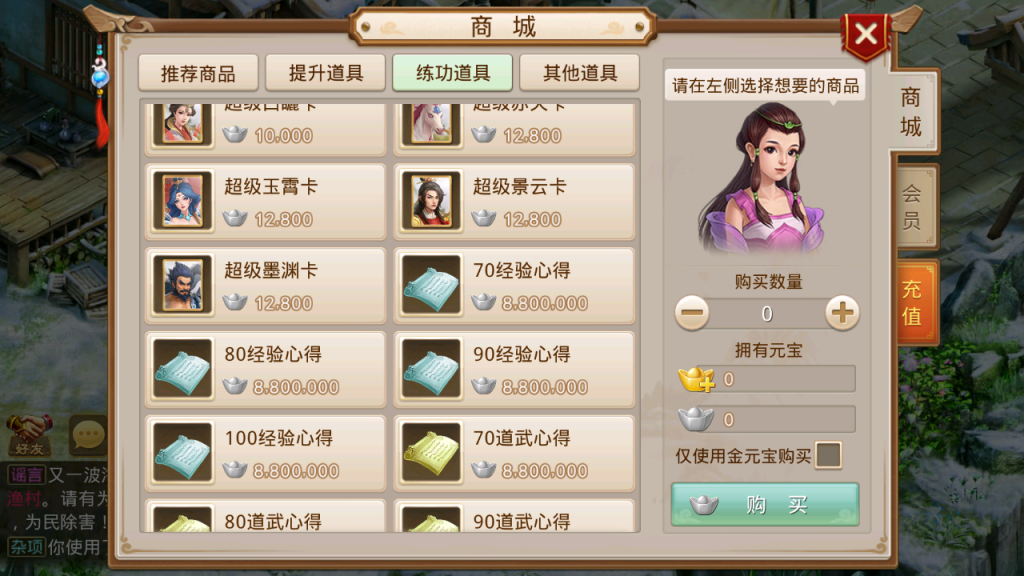
Task: Decrease purchase quantity with minus button
Action: click(x=692, y=313)
